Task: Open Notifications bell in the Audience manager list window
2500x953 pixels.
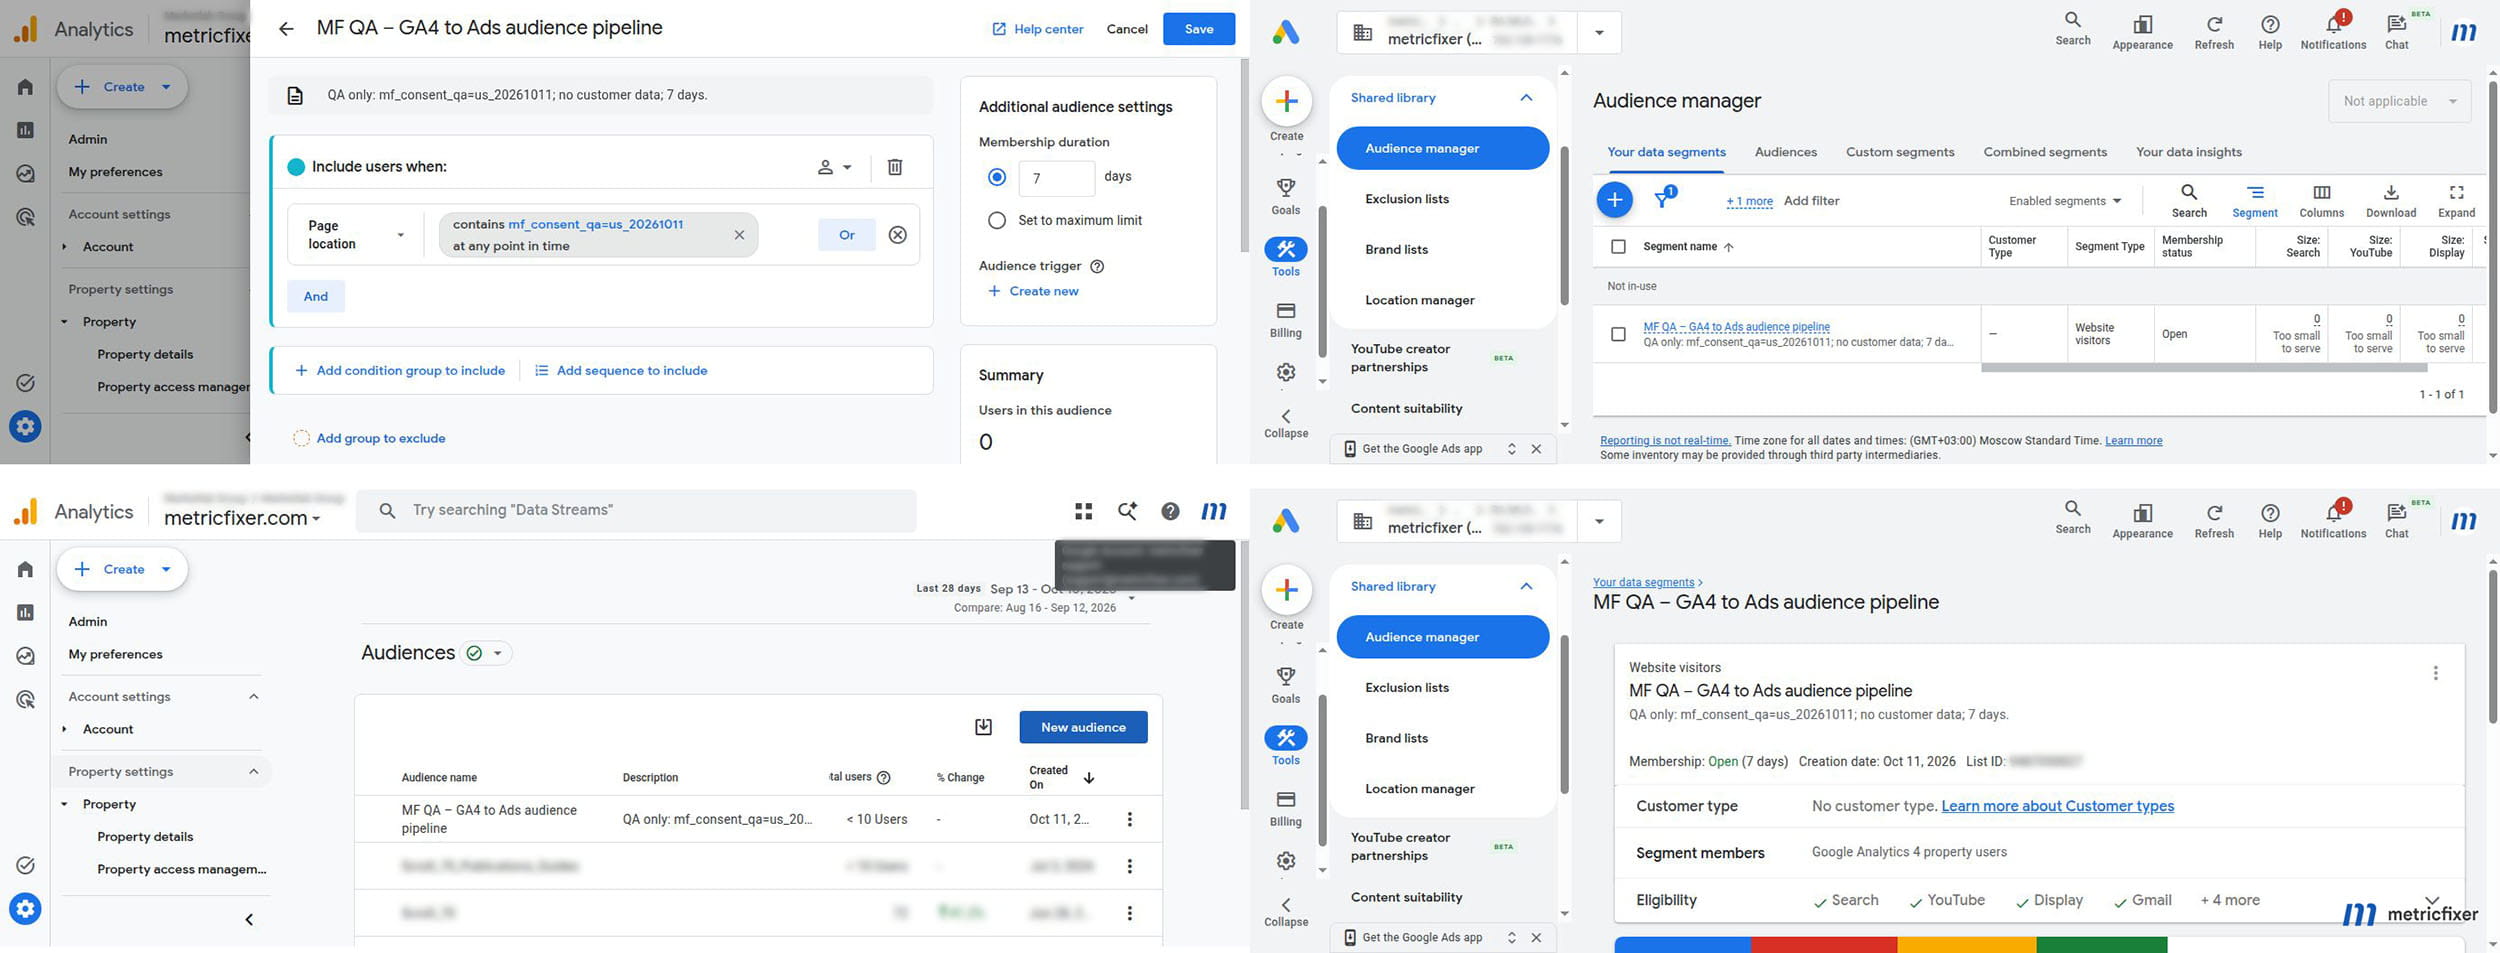Action: (x=2333, y=30)
